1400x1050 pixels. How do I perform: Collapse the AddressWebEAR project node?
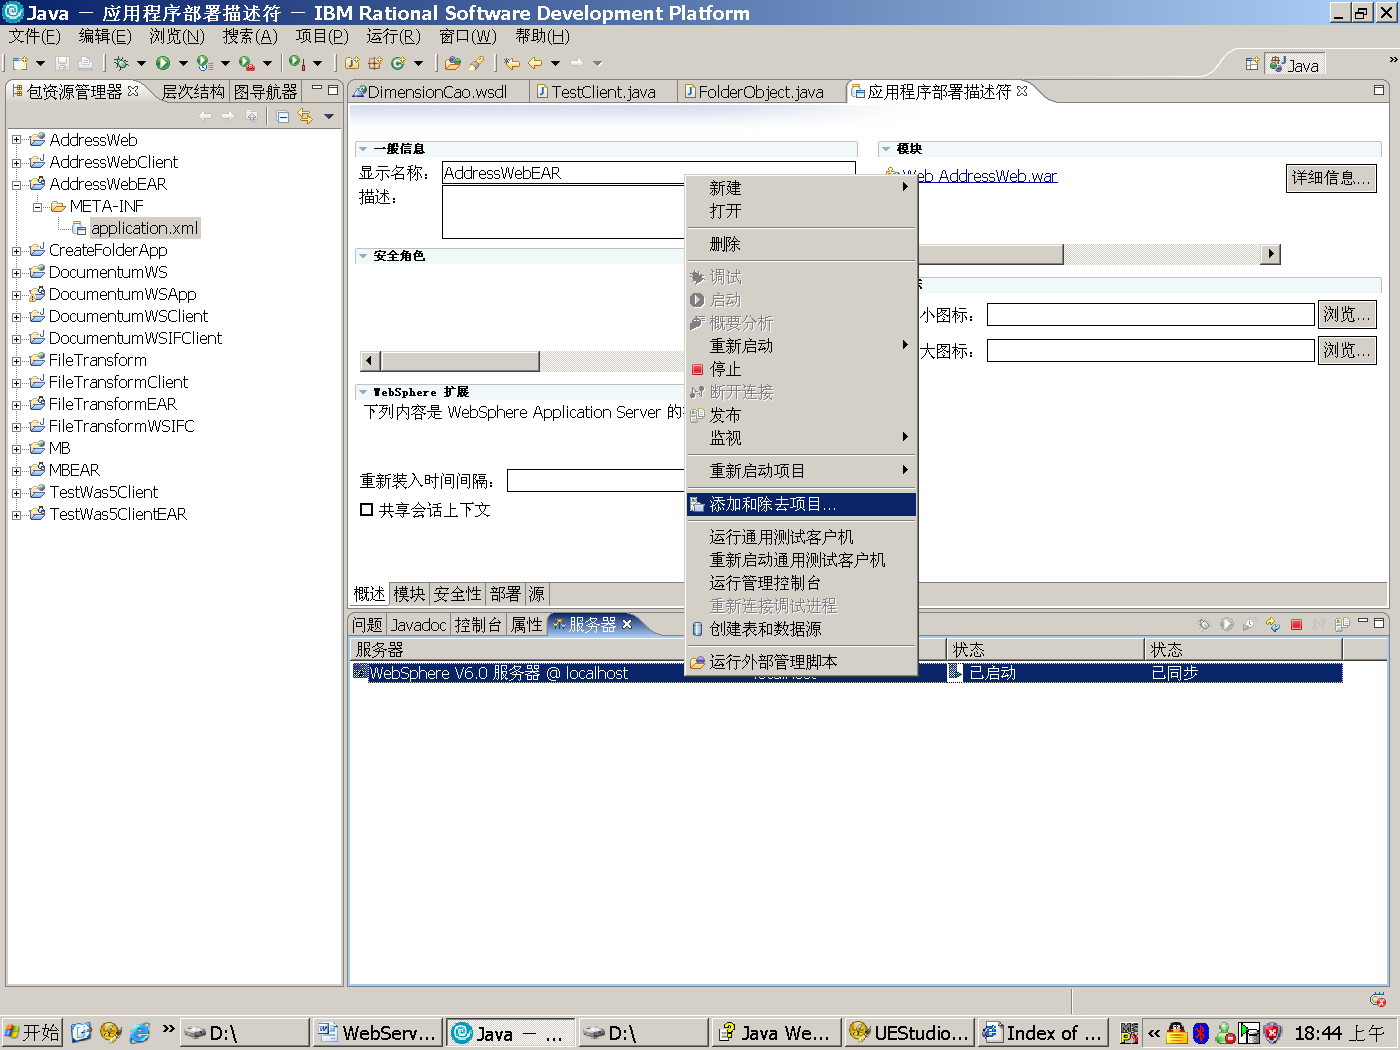pos(16,184)
